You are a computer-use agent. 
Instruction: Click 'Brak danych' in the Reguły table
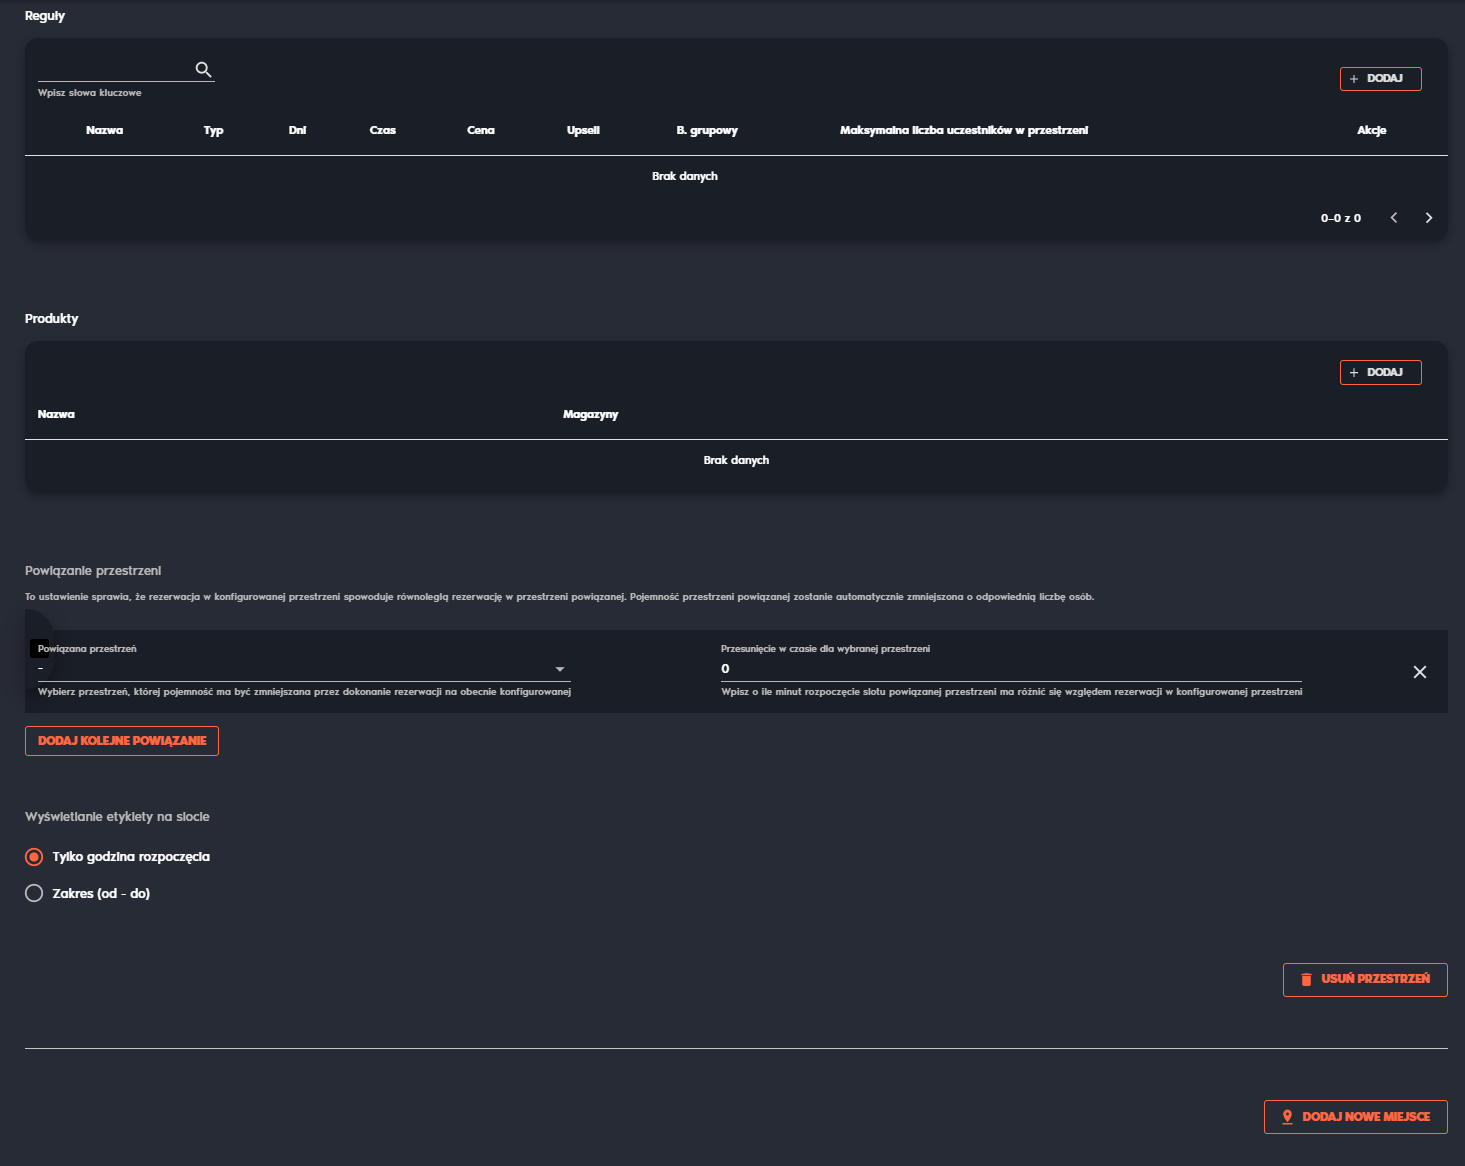685,176
